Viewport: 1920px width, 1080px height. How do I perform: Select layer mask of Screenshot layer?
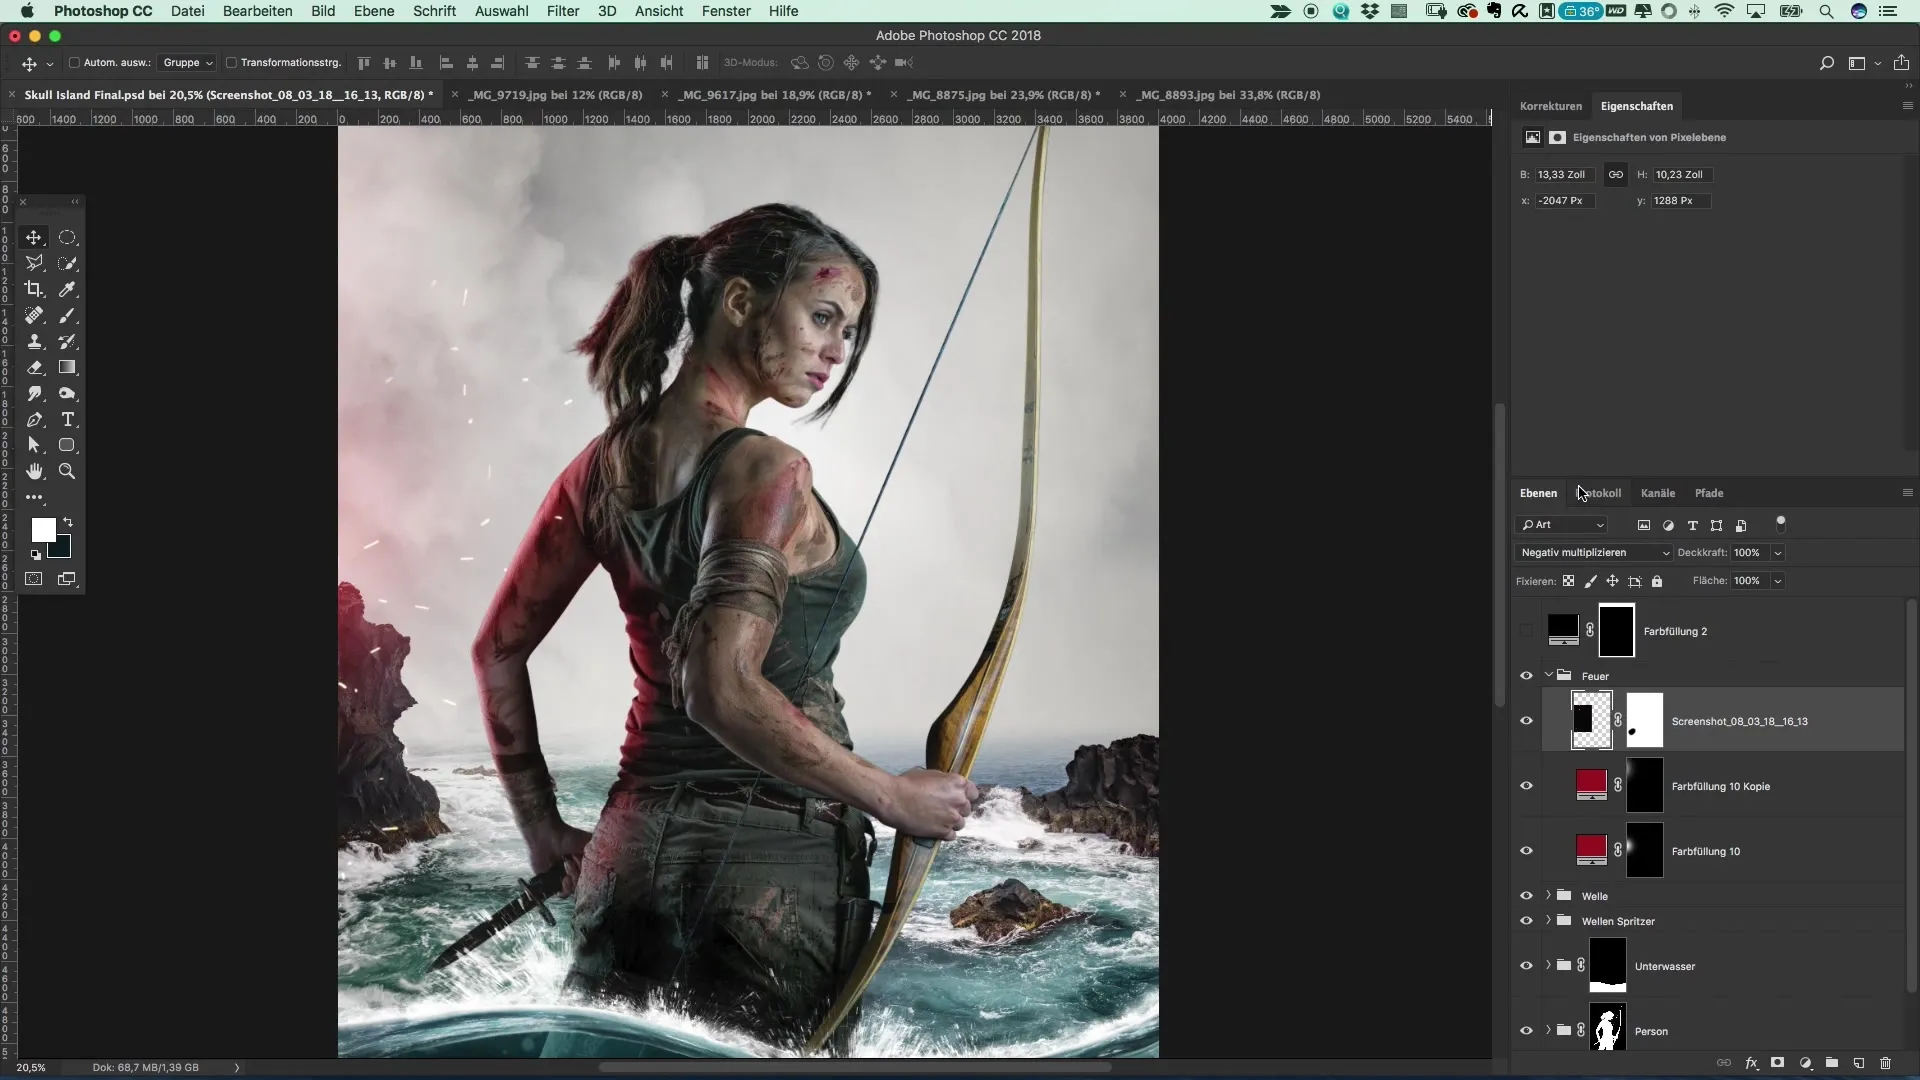click(1645, 720)
